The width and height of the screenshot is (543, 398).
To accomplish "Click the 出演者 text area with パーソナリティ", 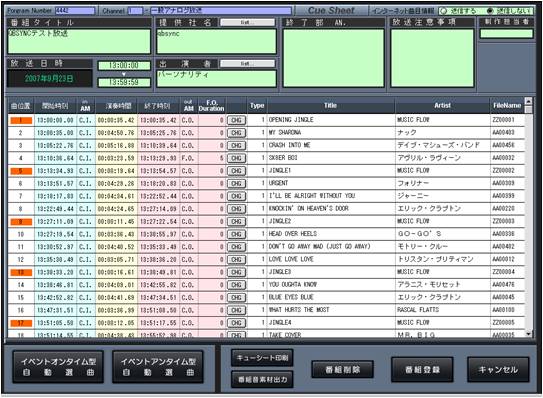I will 216,78.
